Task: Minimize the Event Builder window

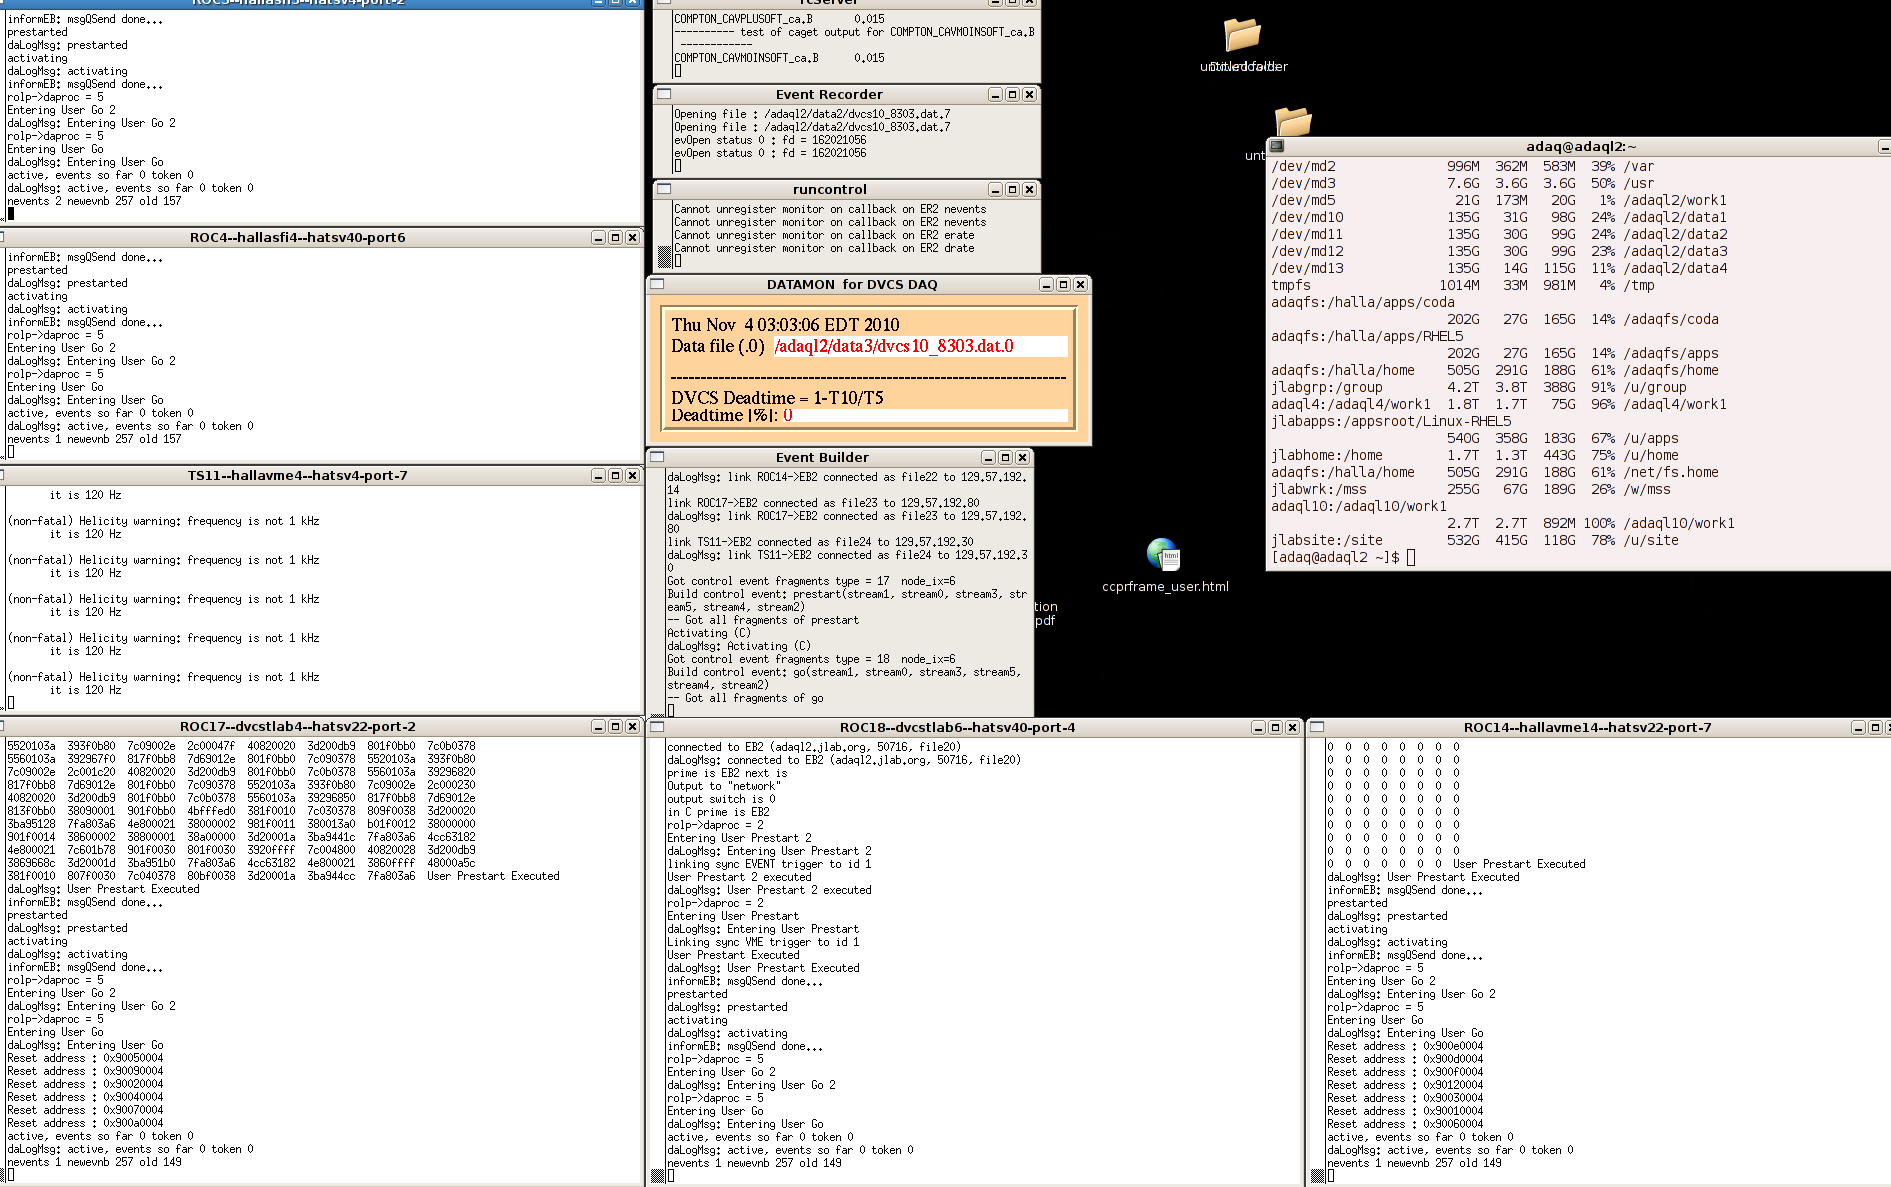Action: [x=988, y=457]
